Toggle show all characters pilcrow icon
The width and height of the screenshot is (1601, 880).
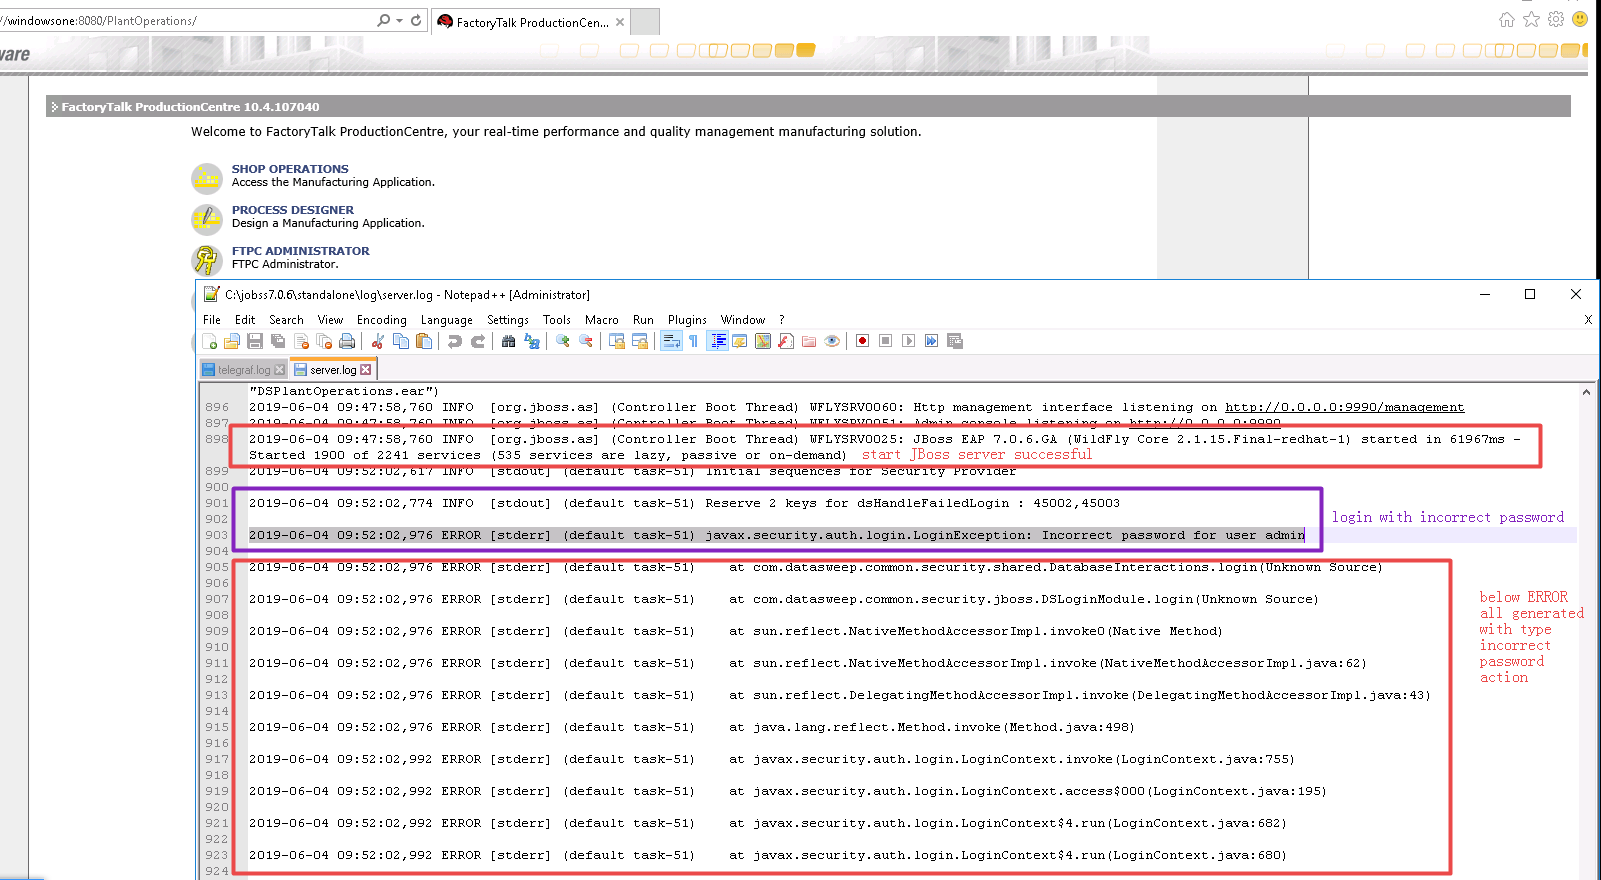point(694,341)
